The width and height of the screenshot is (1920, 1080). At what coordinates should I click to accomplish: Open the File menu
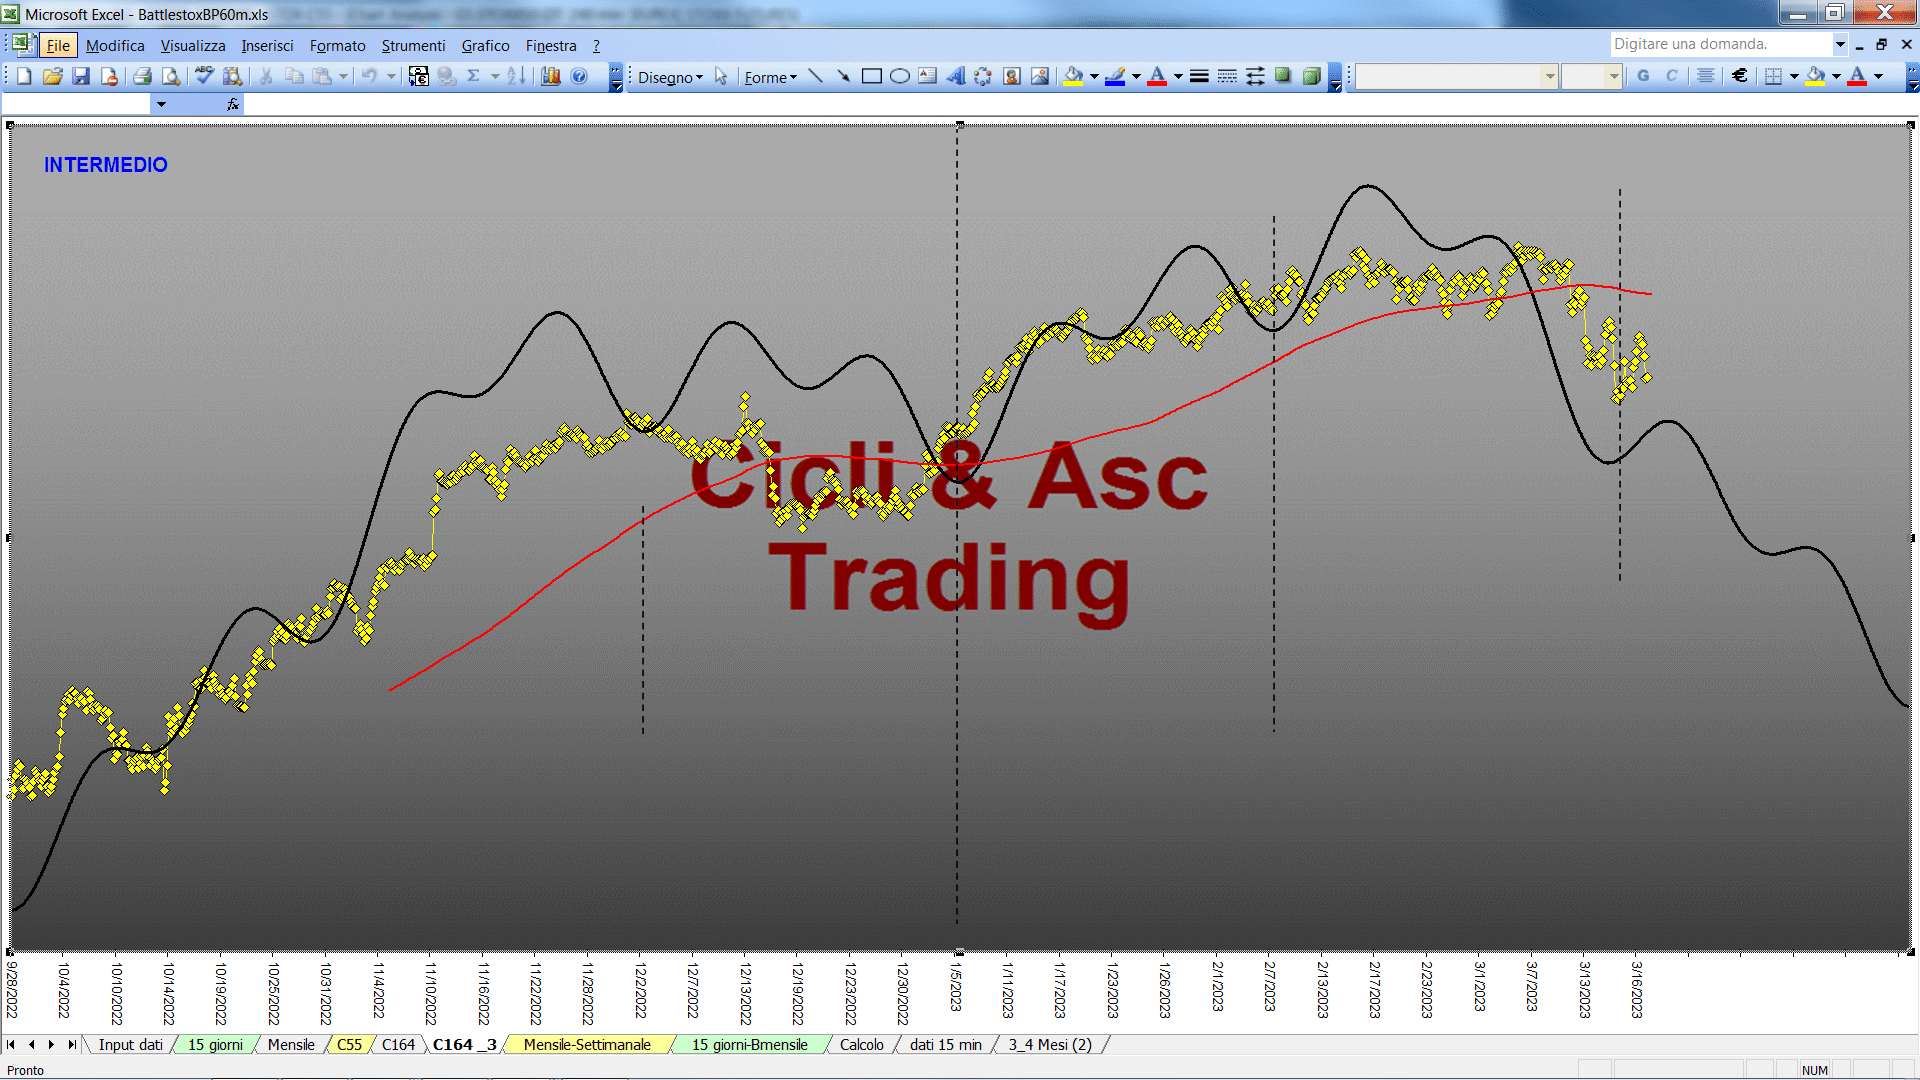tap(58, 45)
